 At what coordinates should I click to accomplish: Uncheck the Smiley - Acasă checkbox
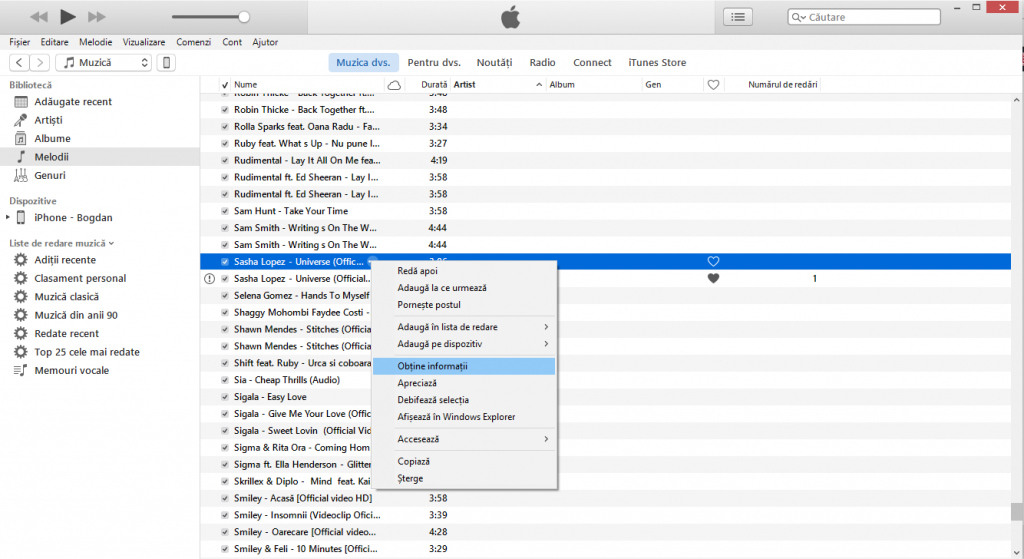click(x=225, y=498)
